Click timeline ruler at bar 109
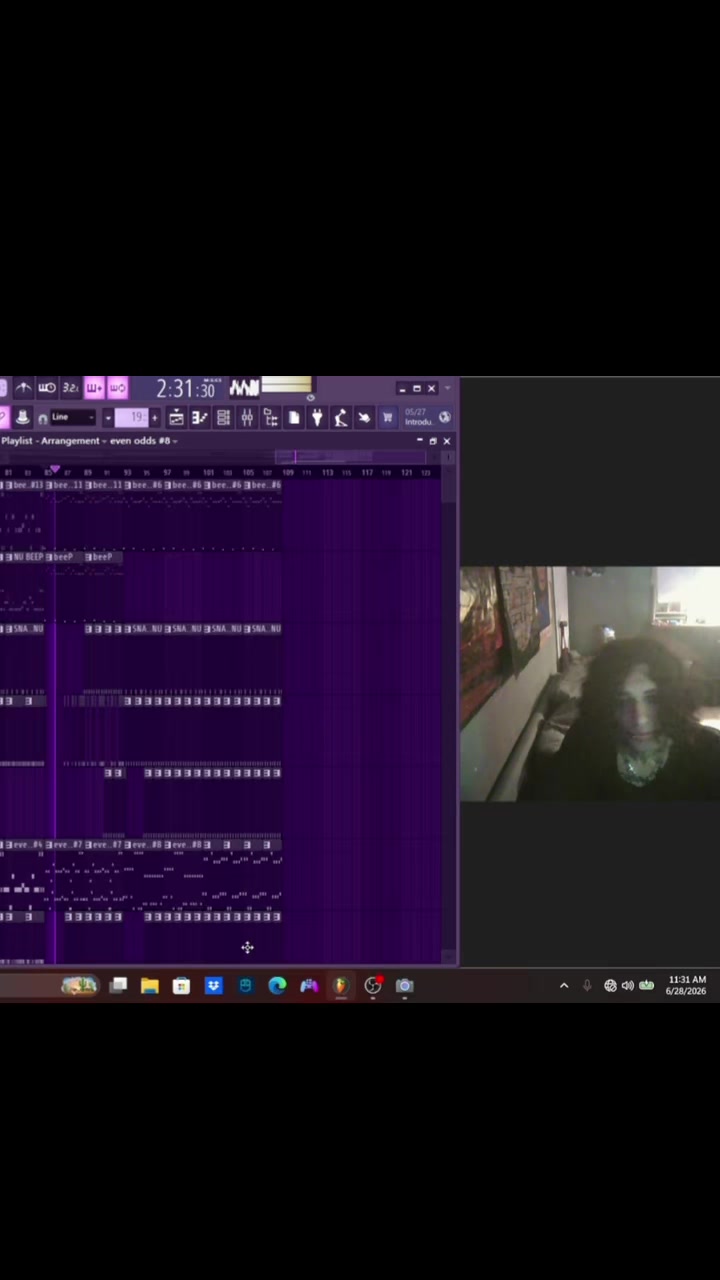The width and height of the screenshot is (720, 1280). (288, 472)
